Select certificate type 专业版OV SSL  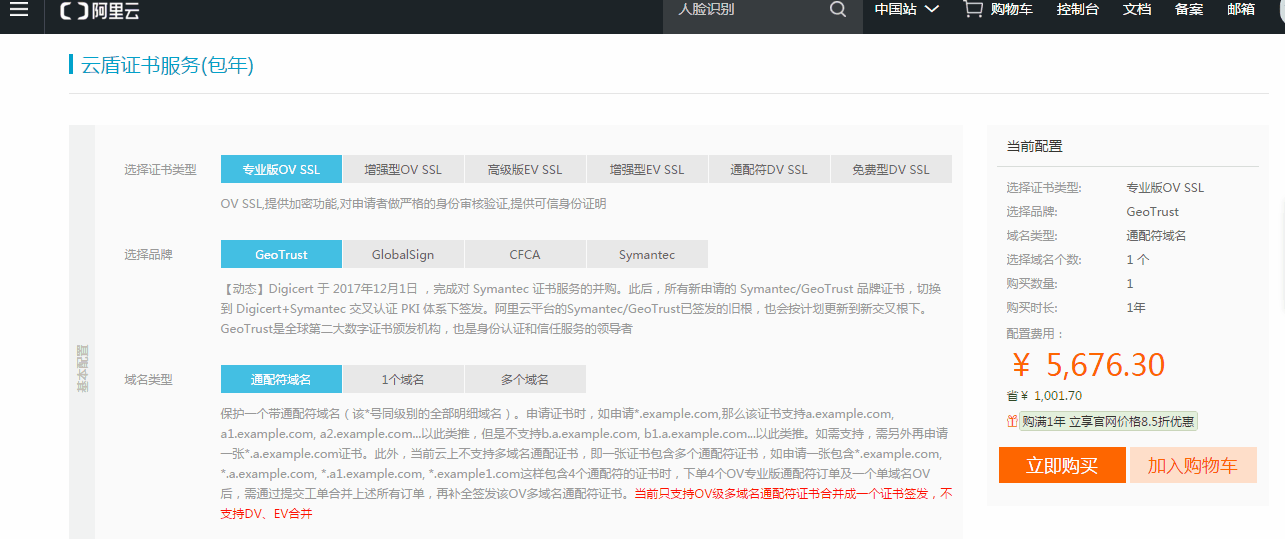coord(281,169)
